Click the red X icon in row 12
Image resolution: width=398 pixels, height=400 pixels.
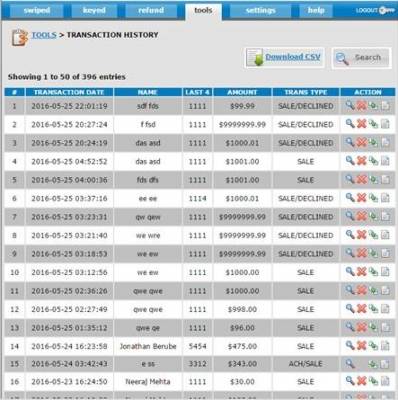362,309
